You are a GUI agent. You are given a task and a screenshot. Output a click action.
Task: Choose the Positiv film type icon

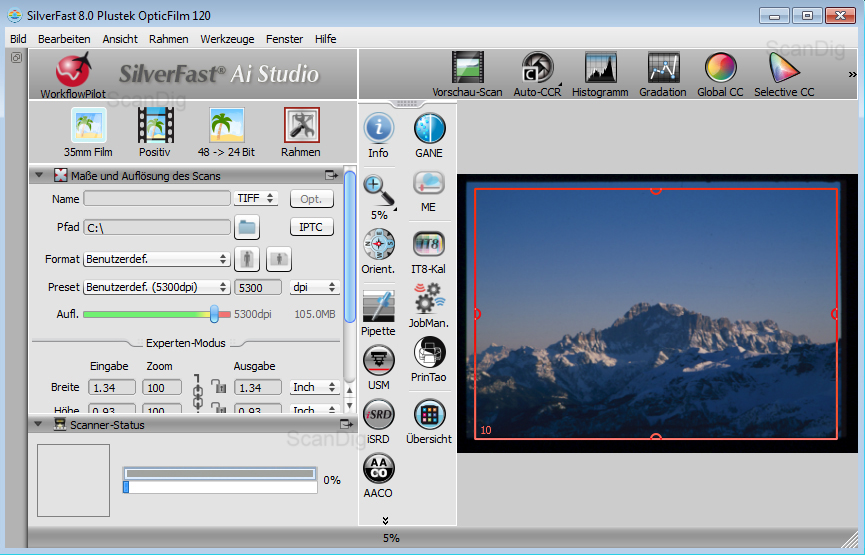point(155,126)
